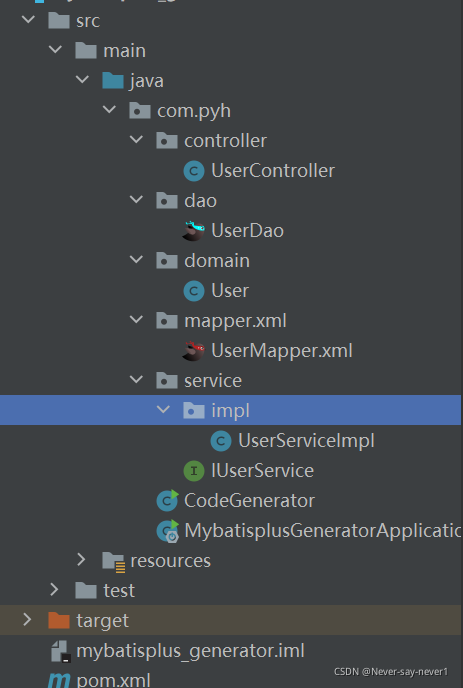Viewport: 463px width, 688px height.
Task: Expand the test folder
Action: [x=55, y=590]
